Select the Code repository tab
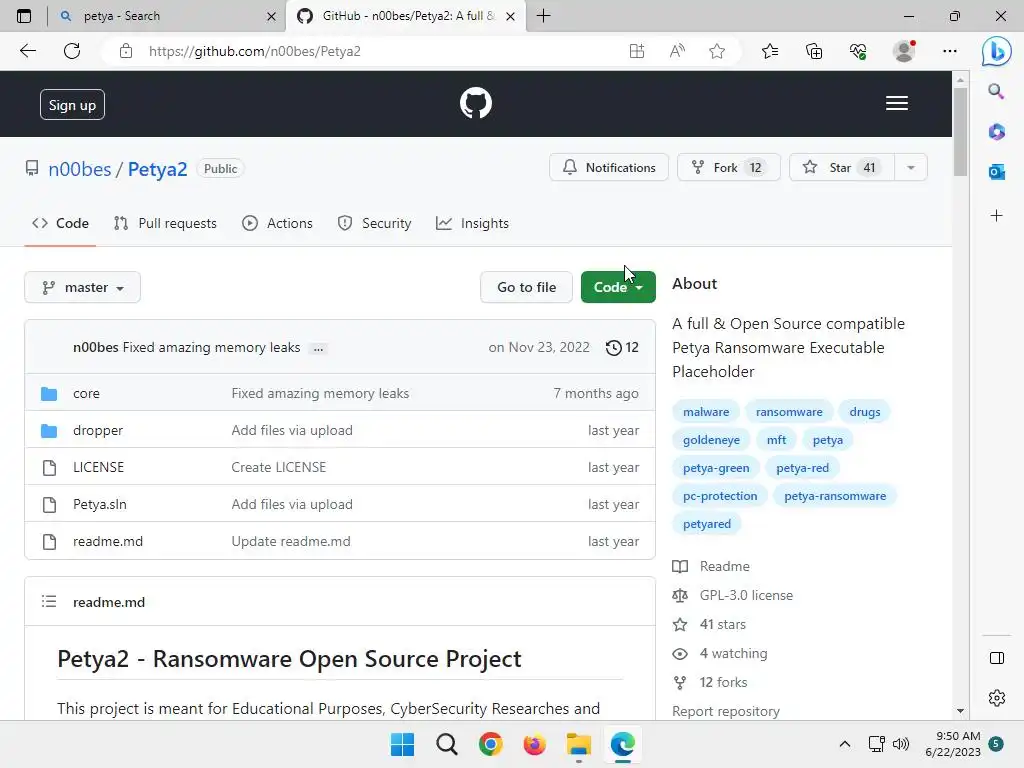The image size is (1024, 768). (60, 223)
